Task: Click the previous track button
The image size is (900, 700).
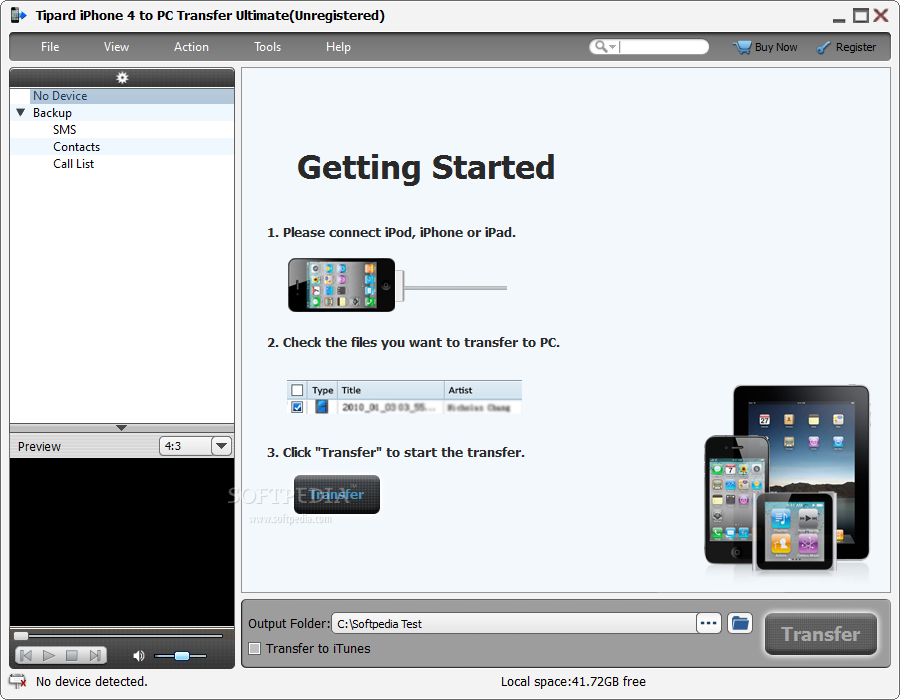Action: (26, 655)
